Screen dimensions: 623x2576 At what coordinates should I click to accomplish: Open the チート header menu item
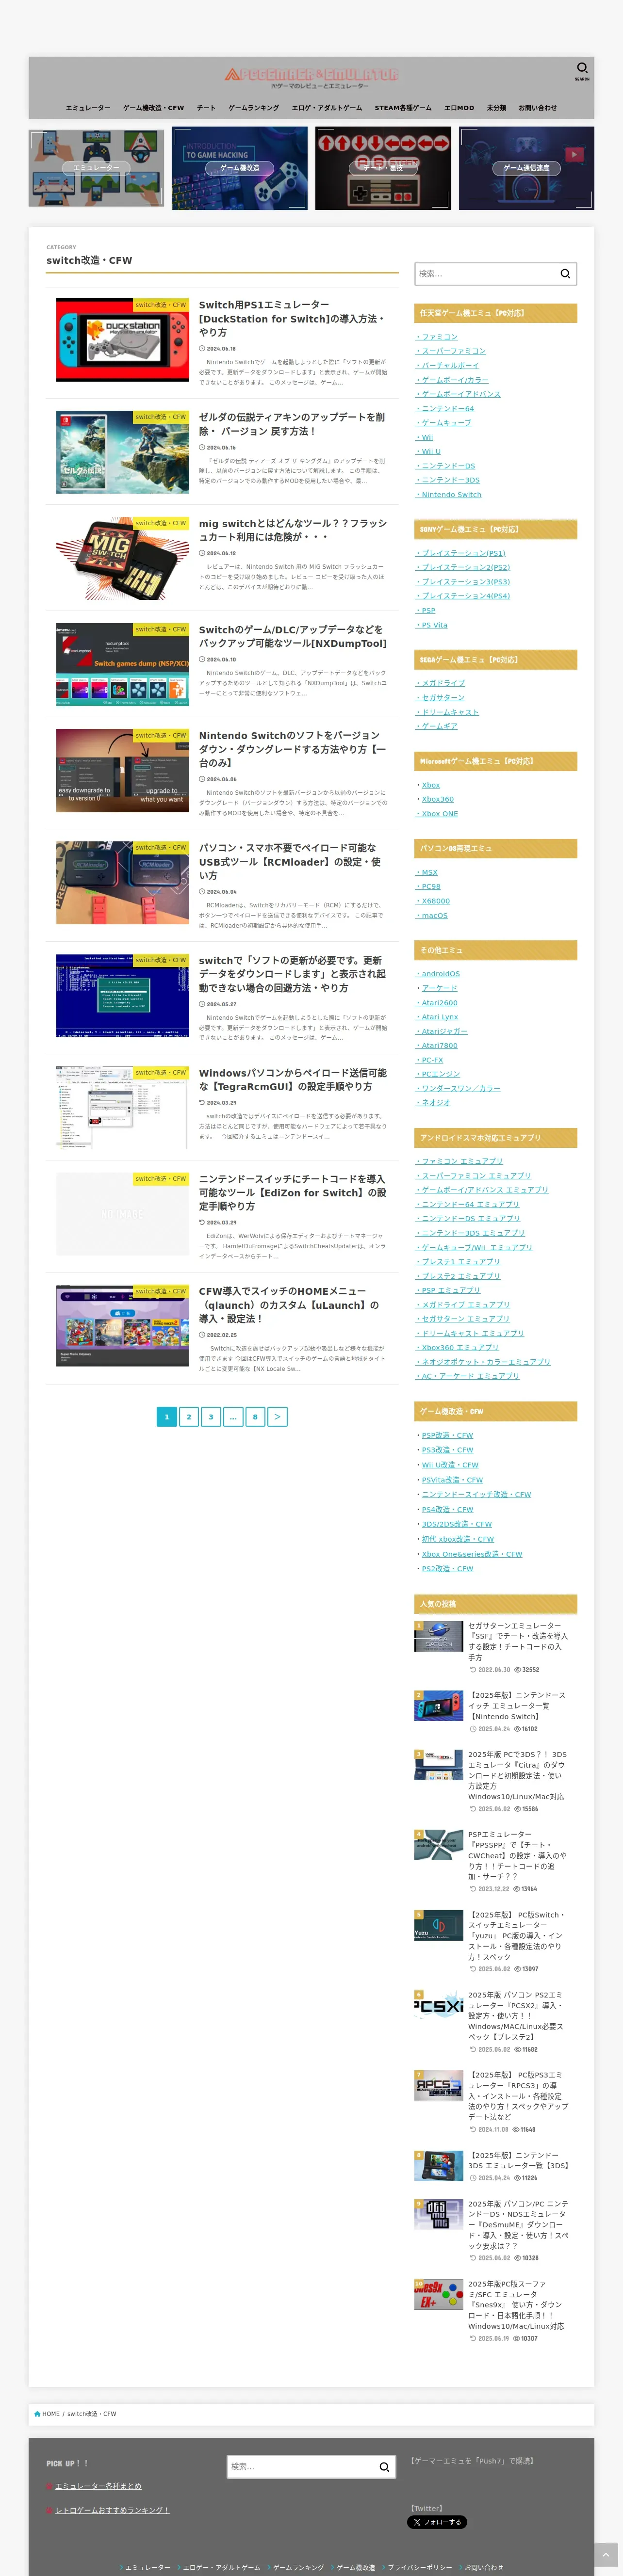206,108
